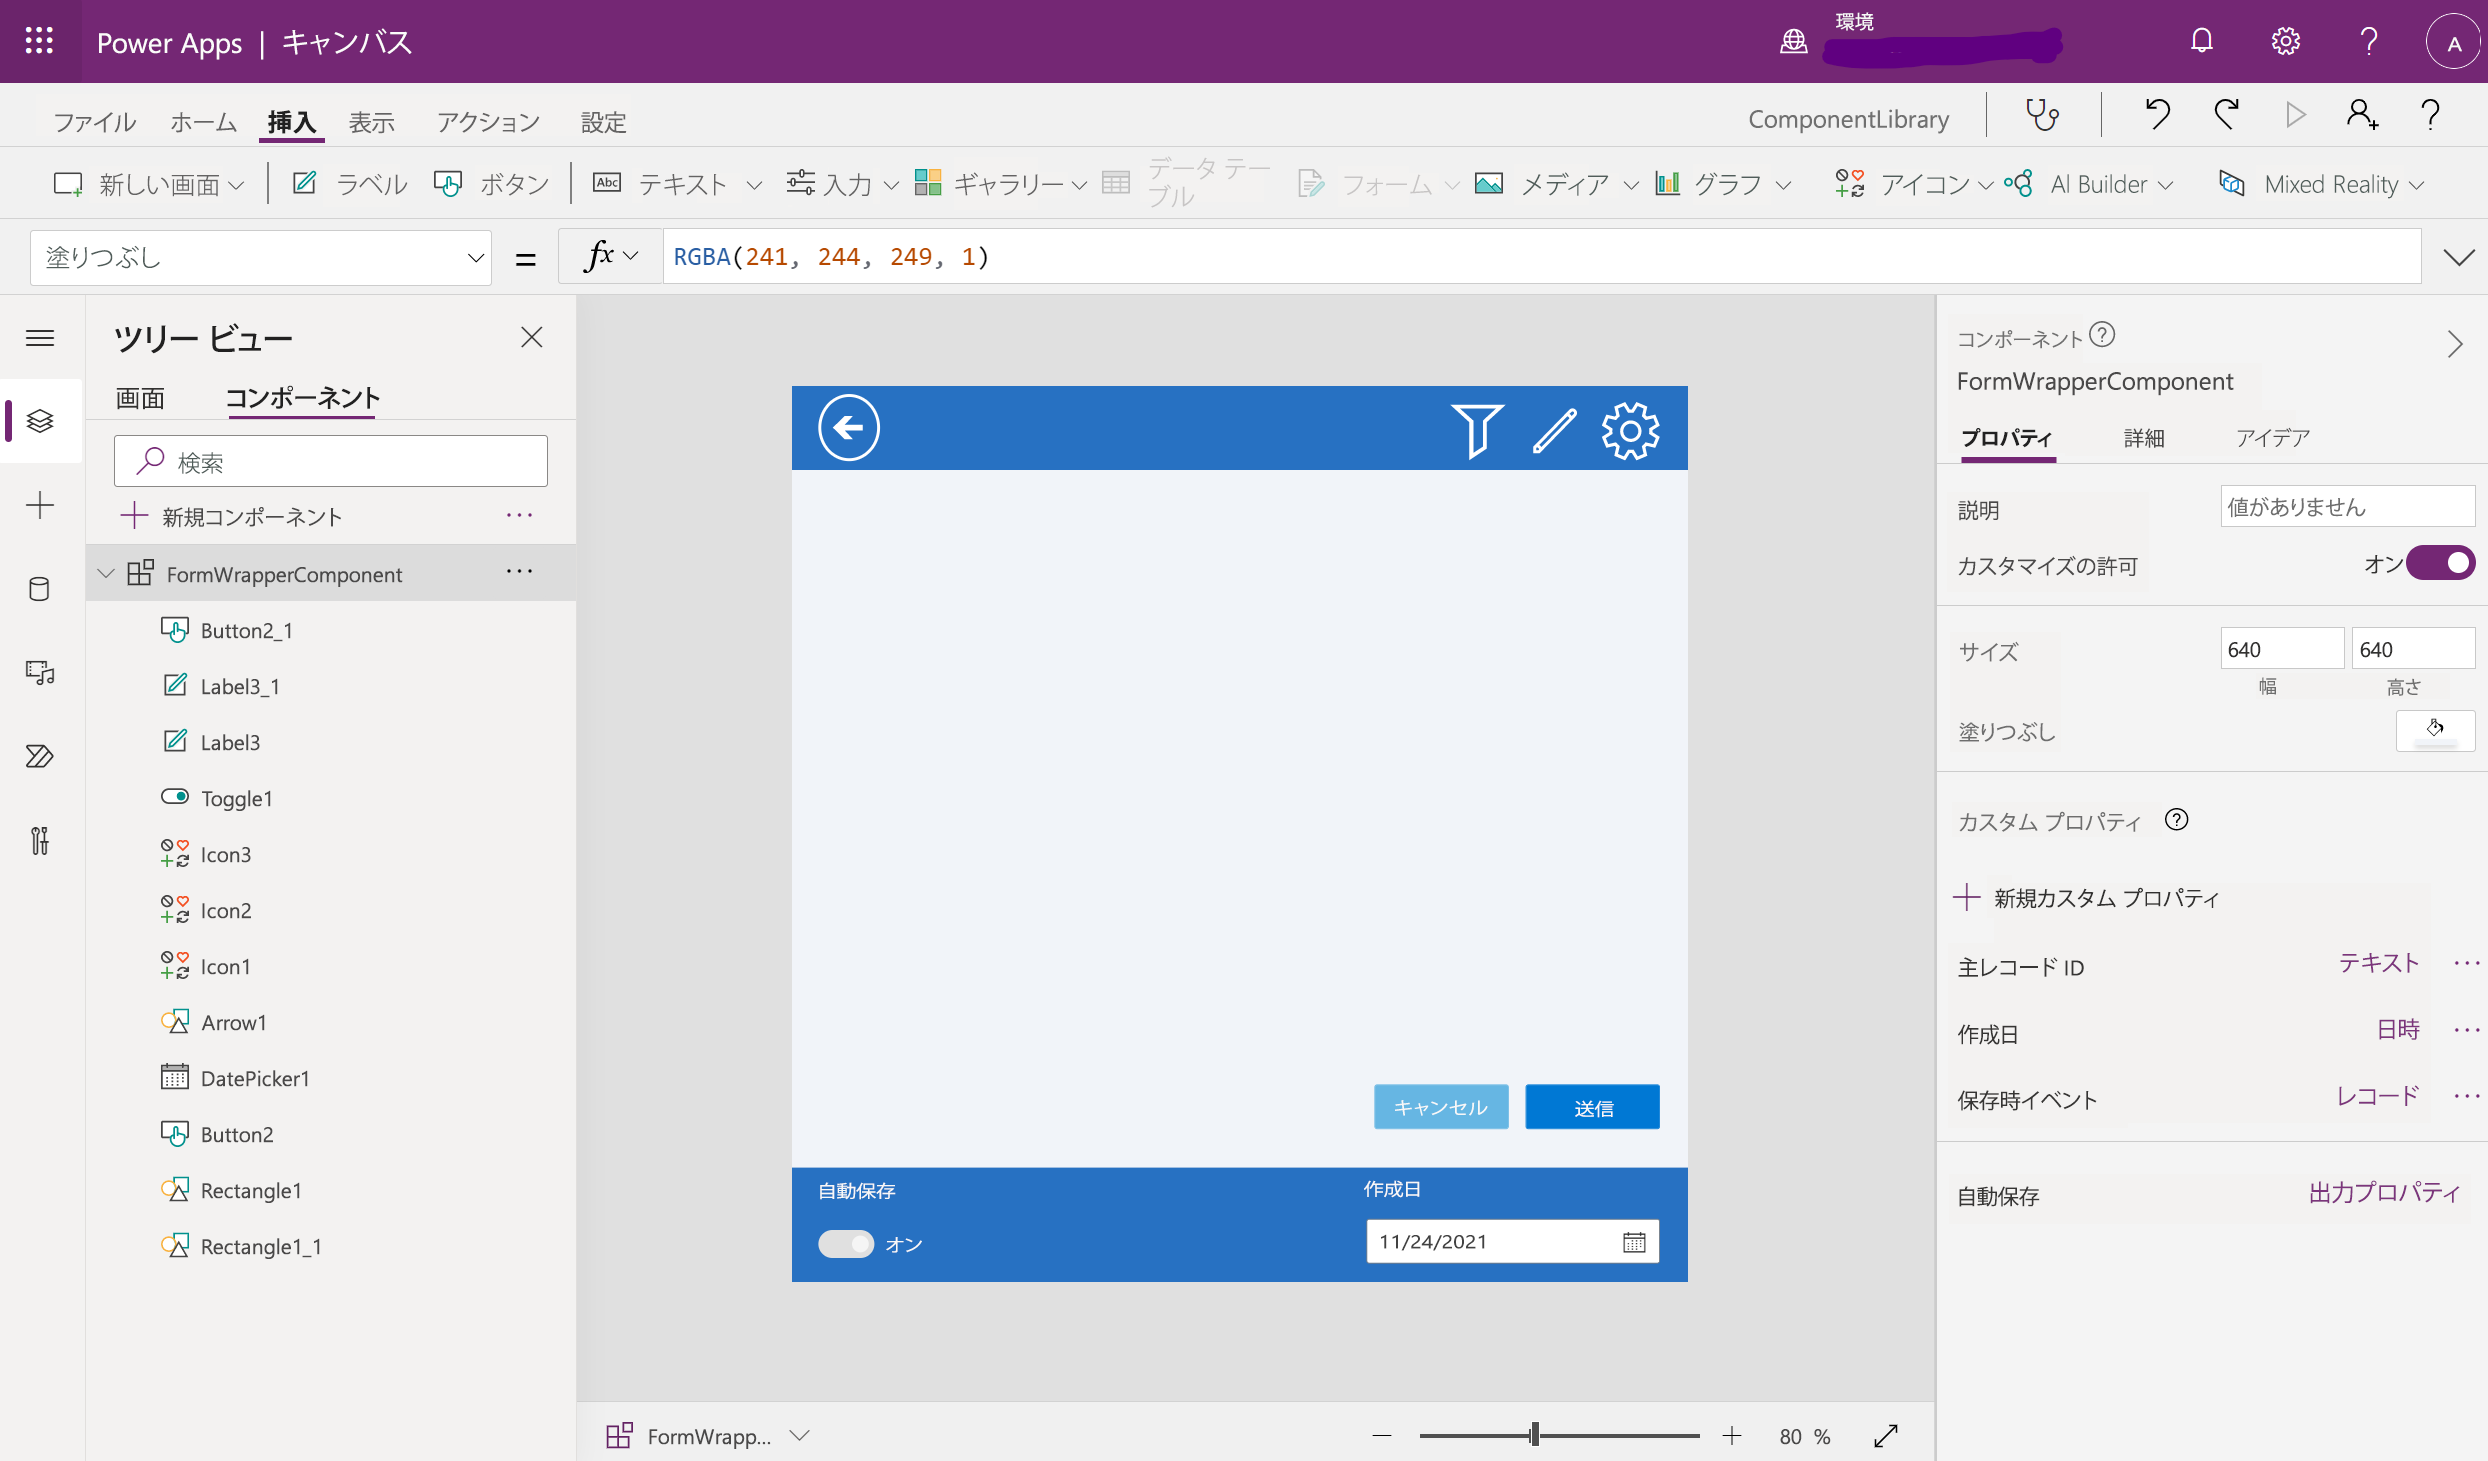2488x1461 pixels.
Task: Open the 塗りつぶし color picker swatch
Action: 2435,731
